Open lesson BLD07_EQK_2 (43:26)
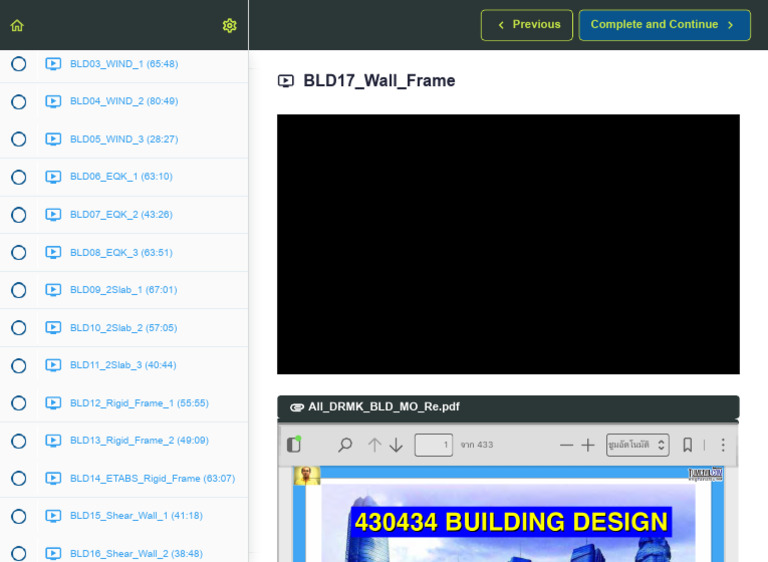 tap(121, 215)
